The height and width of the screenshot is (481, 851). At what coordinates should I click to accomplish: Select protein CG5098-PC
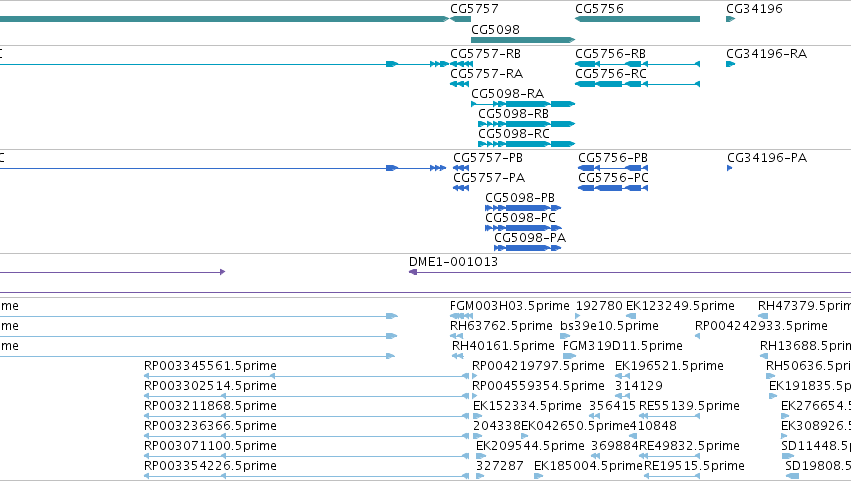tap(520, 218)
